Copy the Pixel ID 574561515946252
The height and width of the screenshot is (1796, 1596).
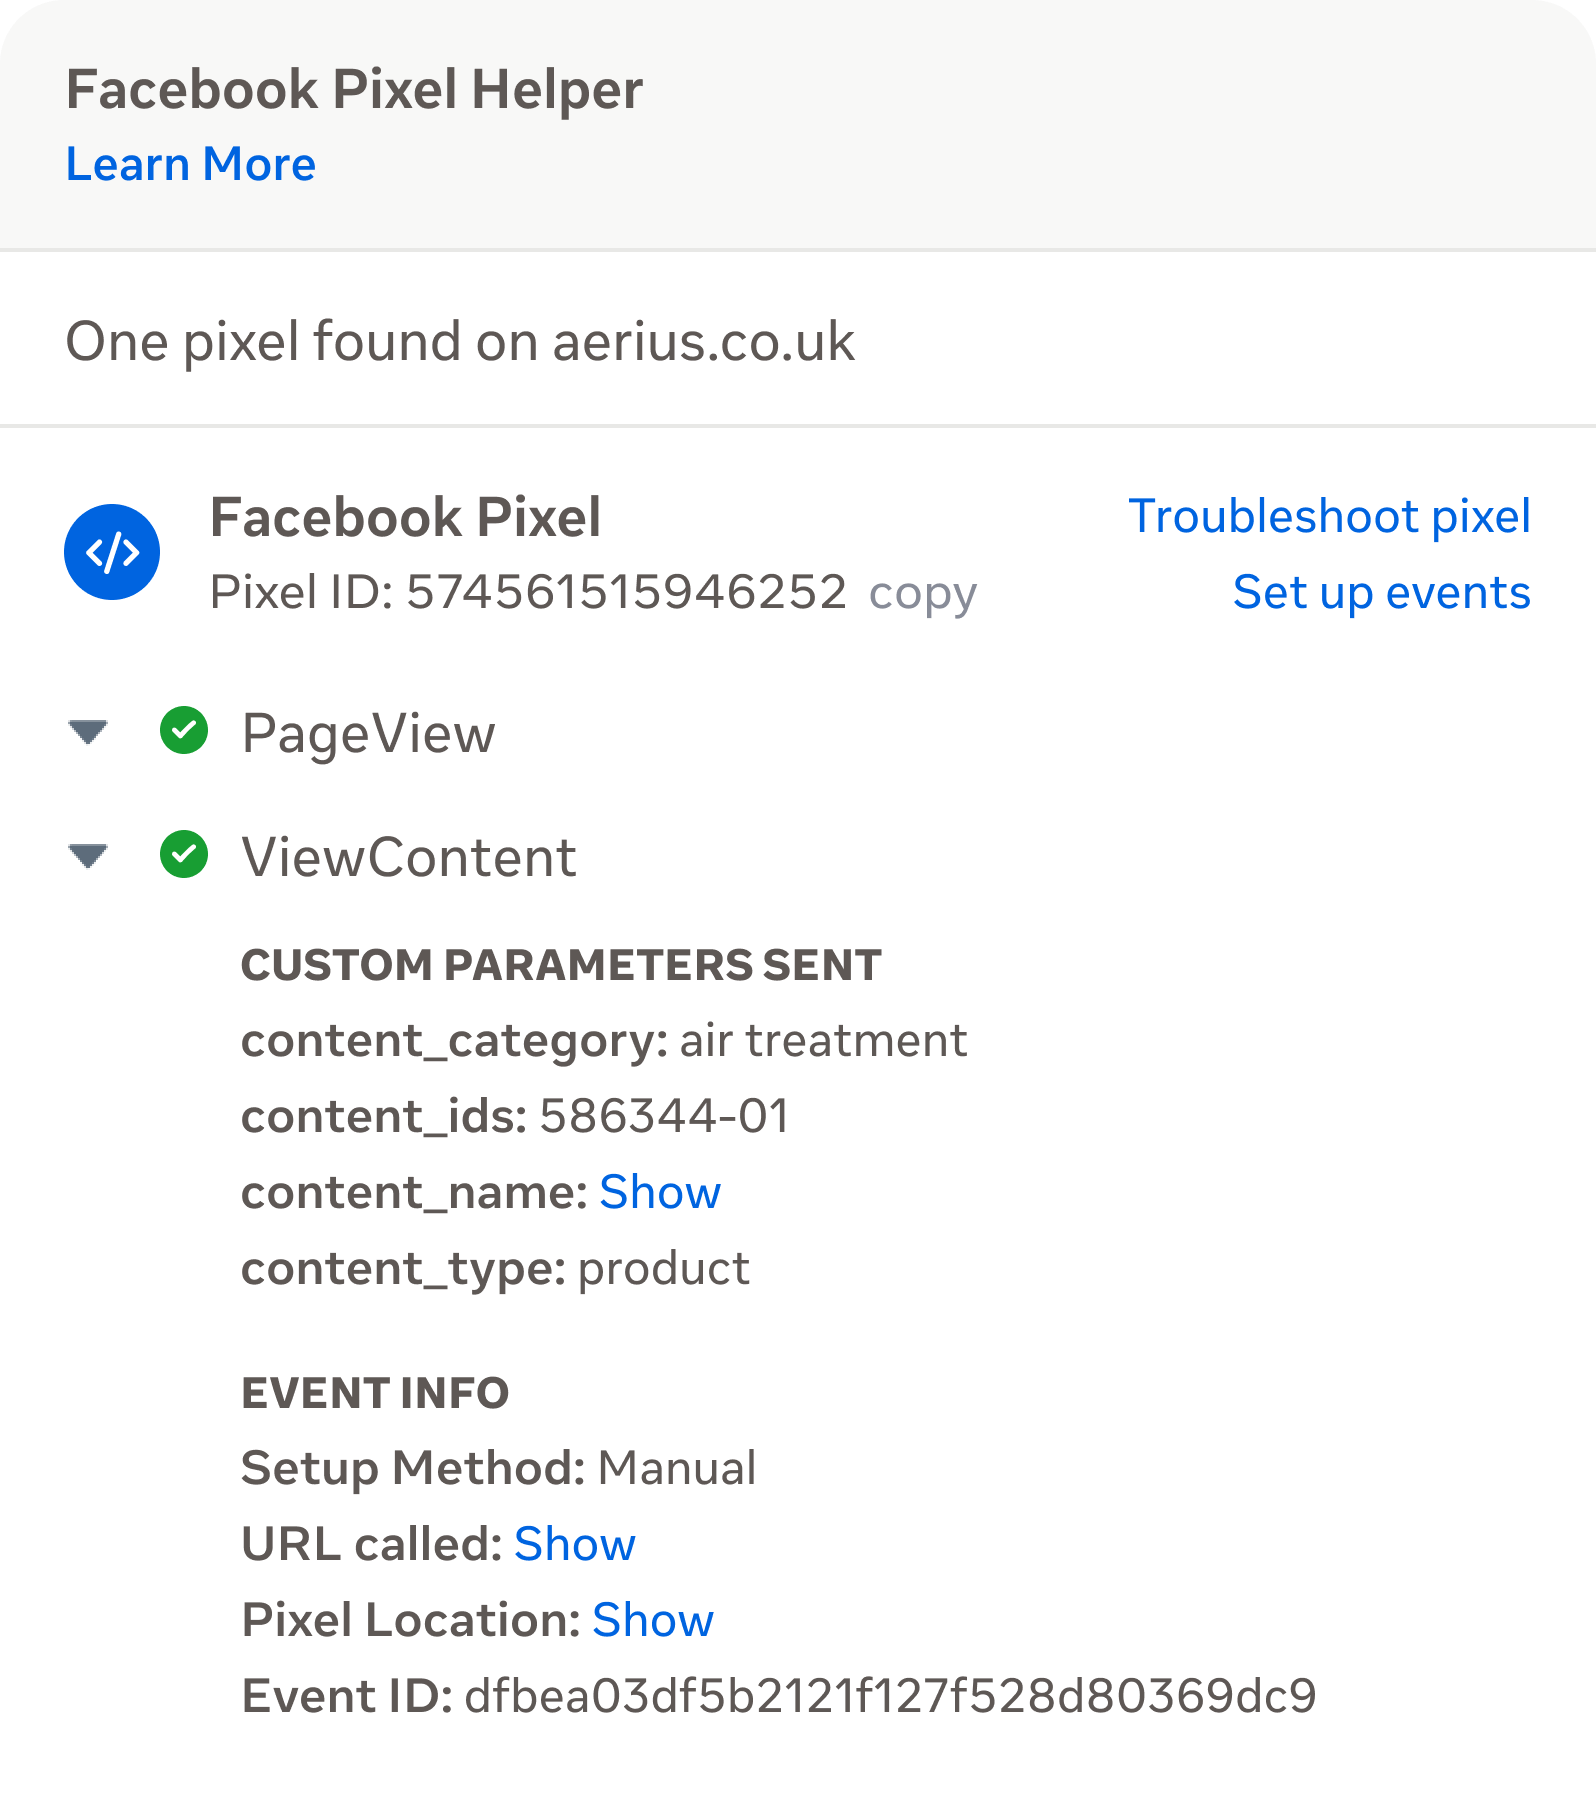tap(924, 595)
